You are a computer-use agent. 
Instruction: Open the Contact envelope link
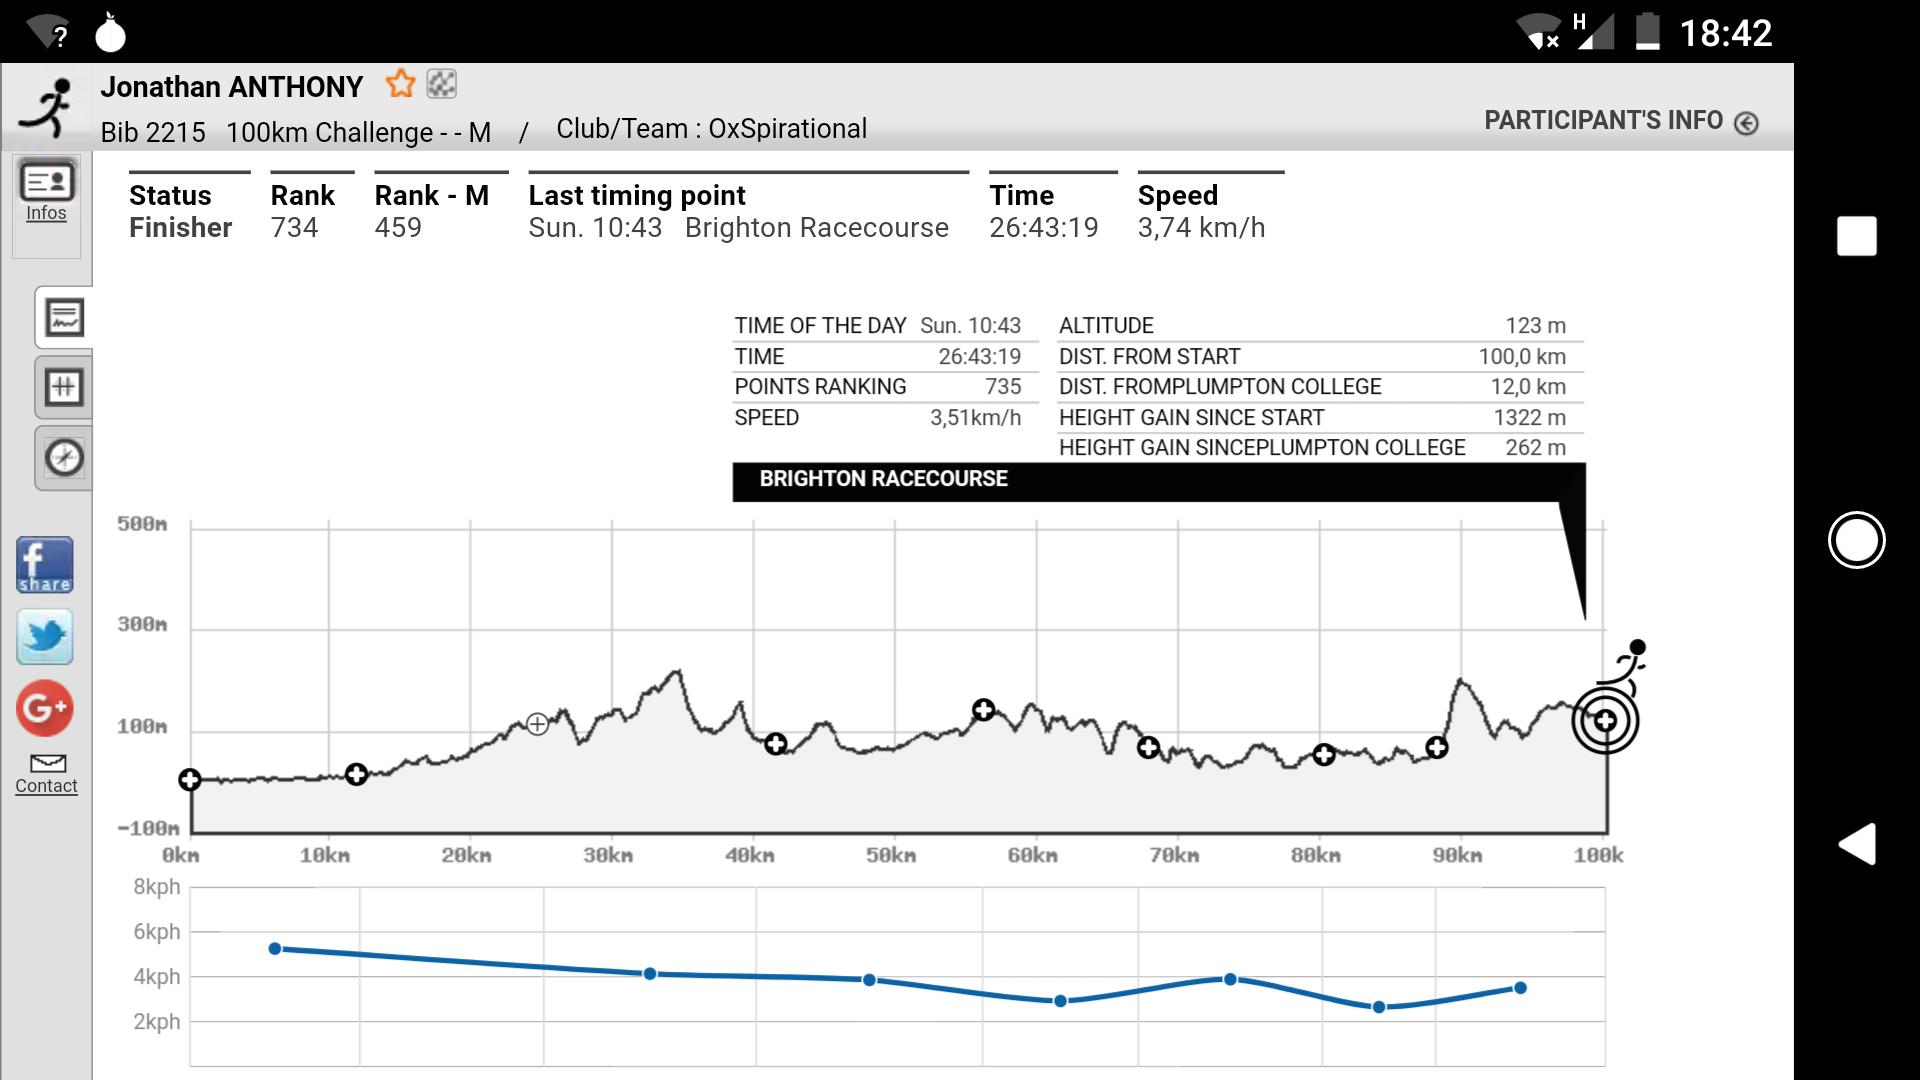click(46, 775)
